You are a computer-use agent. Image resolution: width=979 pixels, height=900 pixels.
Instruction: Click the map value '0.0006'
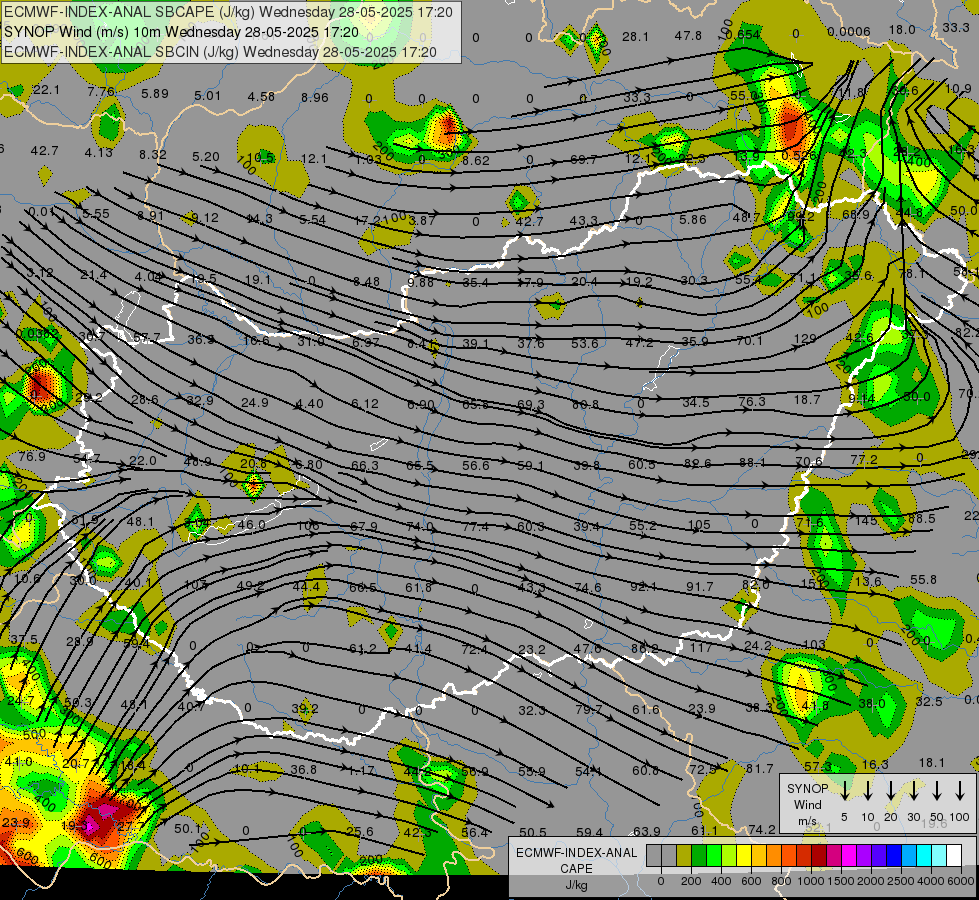pos(849,32)
